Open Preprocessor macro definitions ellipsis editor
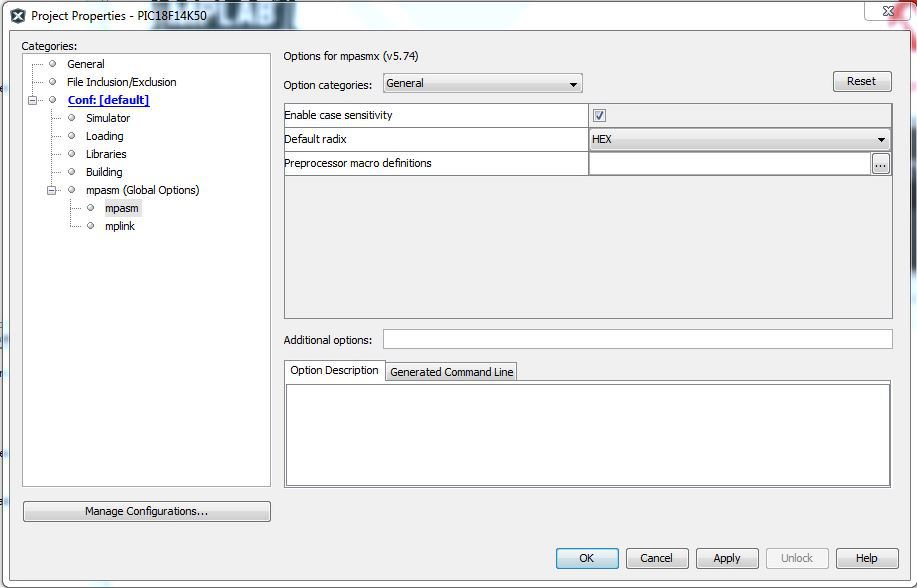Viewport: 917px width, 588px height. tap(880, 164)
